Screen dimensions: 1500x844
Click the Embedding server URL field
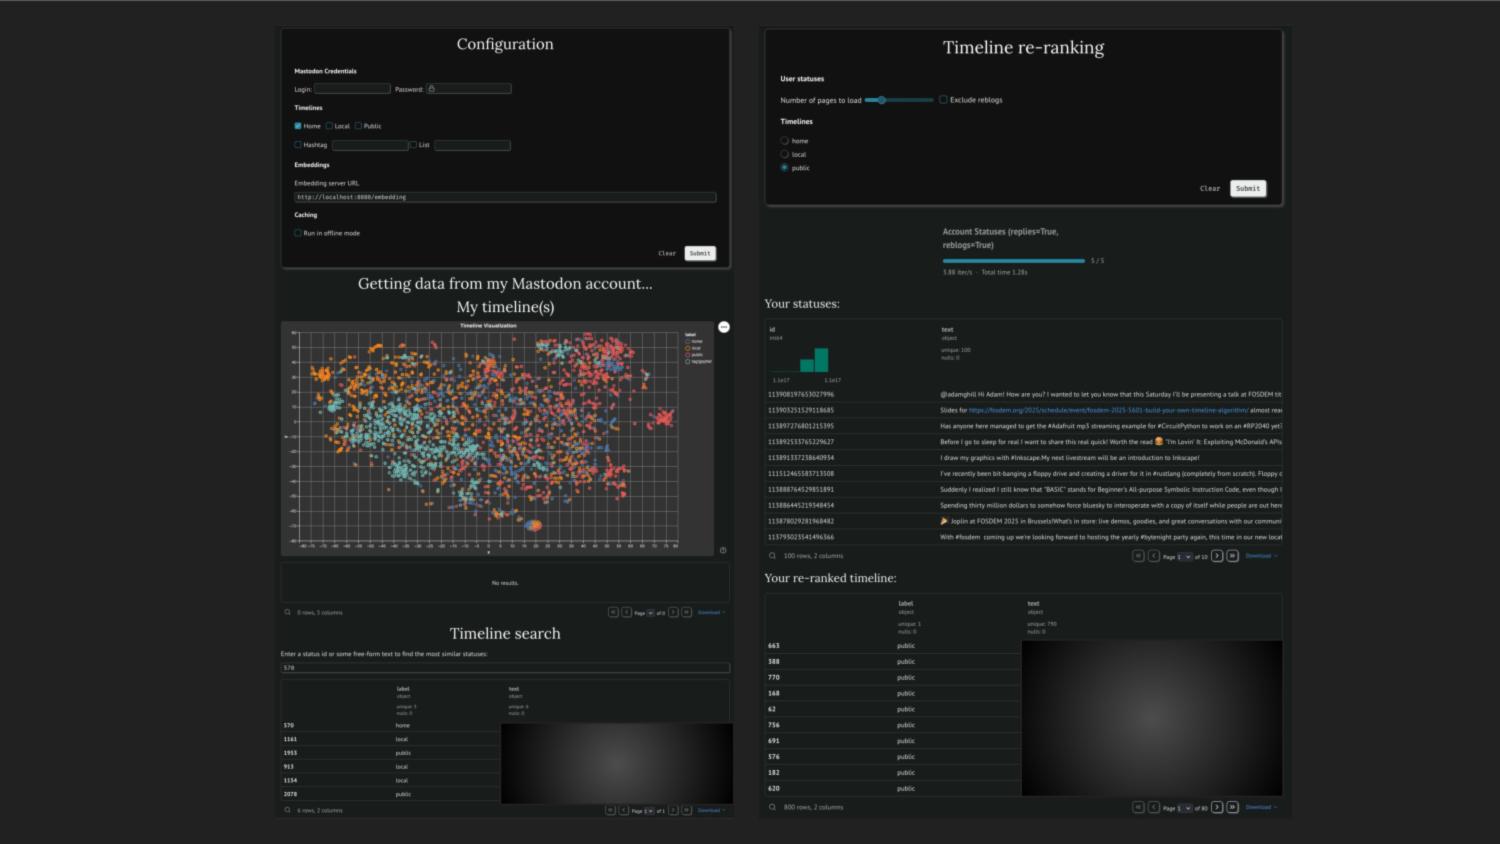pos(505,197)
